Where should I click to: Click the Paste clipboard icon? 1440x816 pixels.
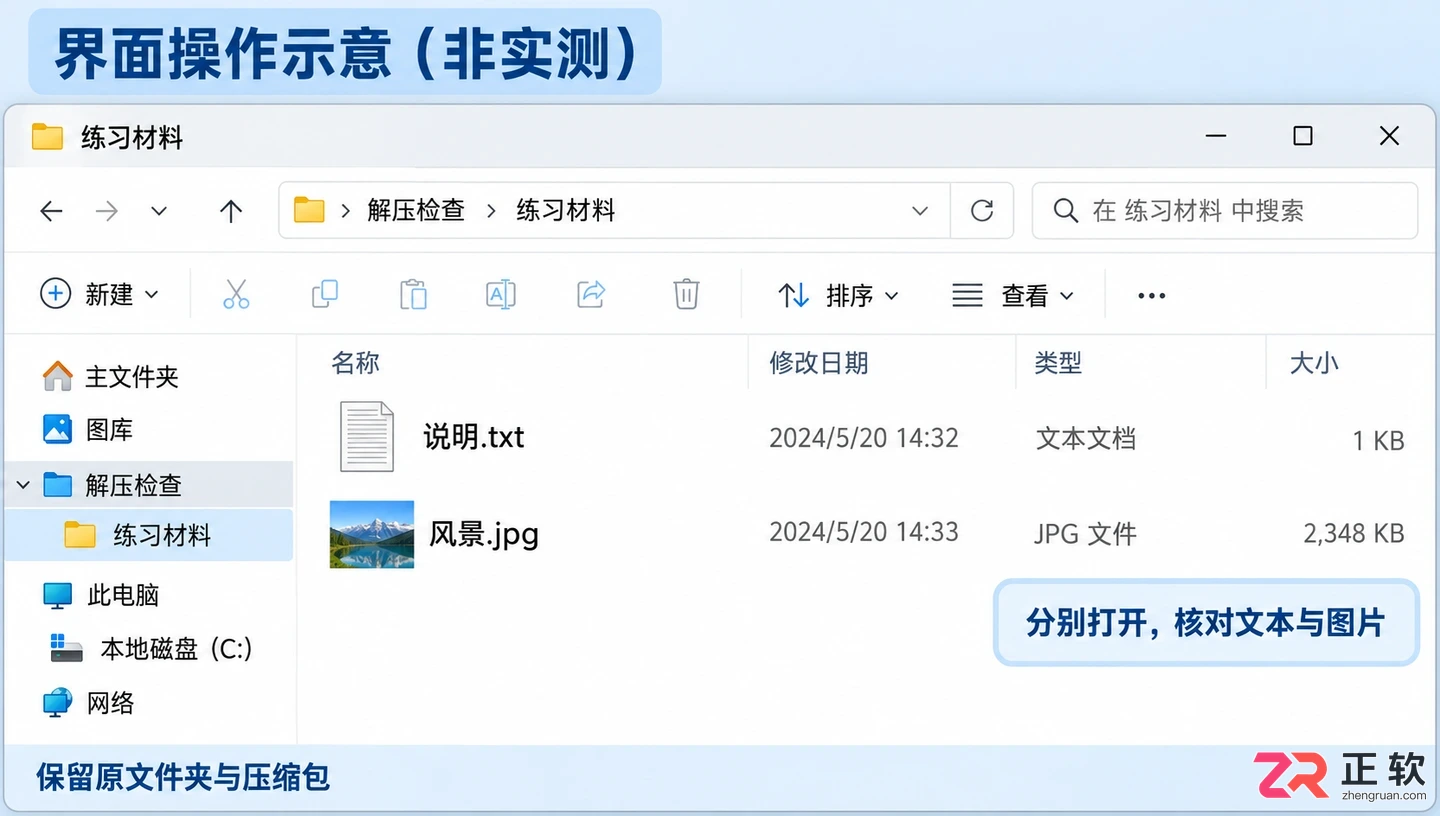tap(413, 294)
